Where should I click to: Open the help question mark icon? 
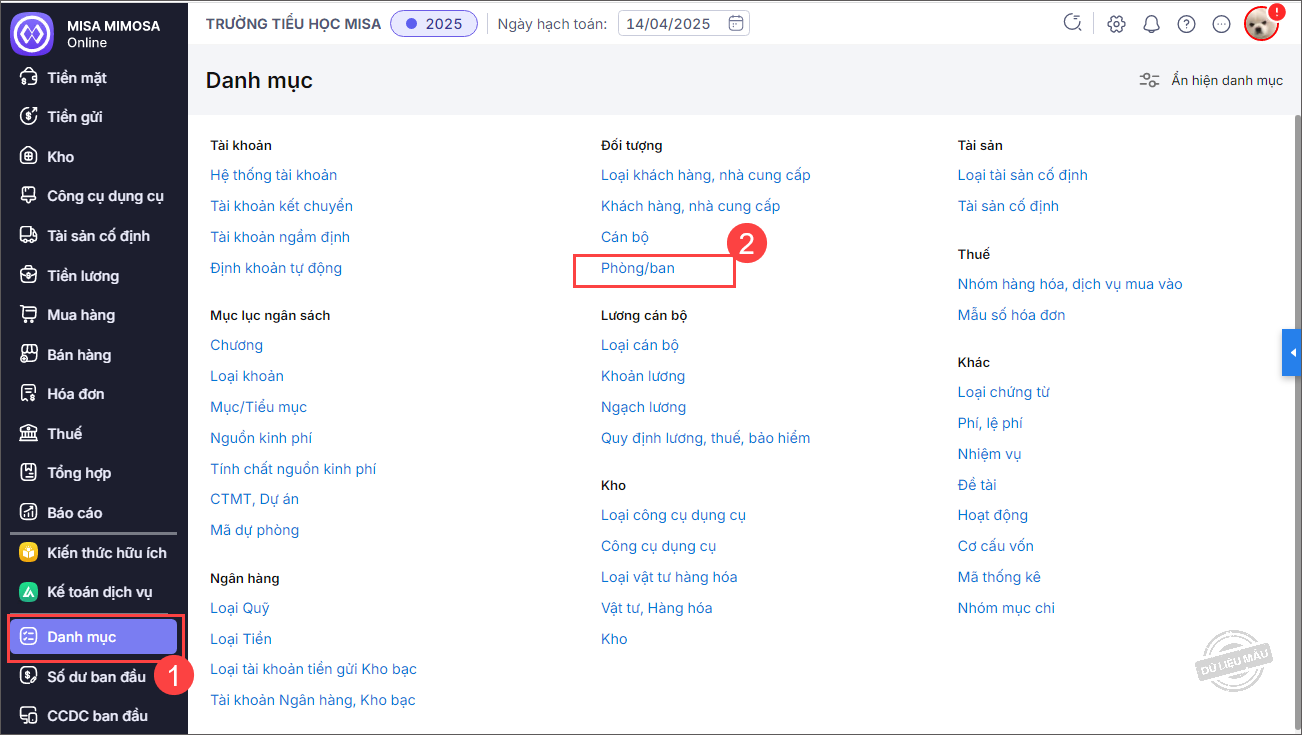[1186, 24]
